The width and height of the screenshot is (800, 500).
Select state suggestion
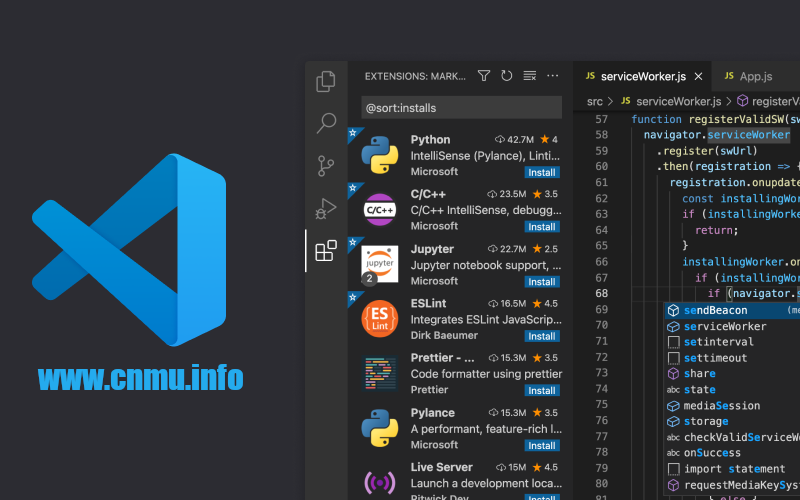pyautogui.click(x=732, y=390)
